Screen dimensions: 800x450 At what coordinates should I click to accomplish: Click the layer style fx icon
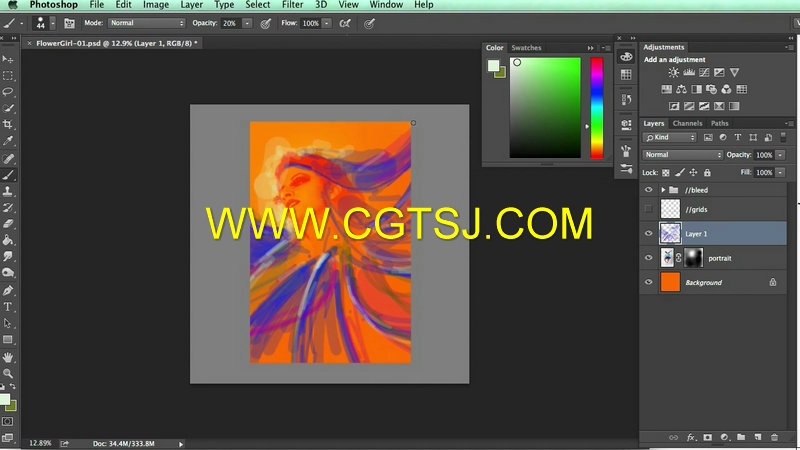pyautogui.click(x=691, y=437)
